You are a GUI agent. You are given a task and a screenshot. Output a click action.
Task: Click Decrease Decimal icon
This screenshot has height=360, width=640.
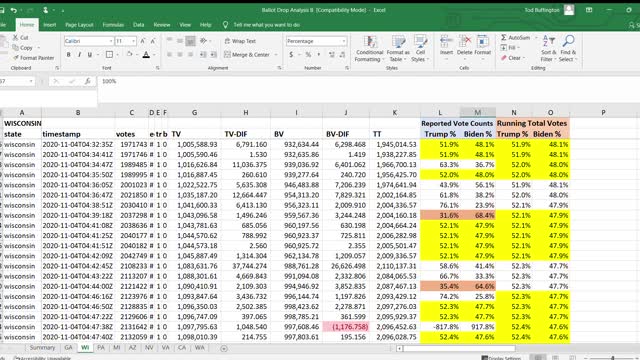[x=342, y=55]
